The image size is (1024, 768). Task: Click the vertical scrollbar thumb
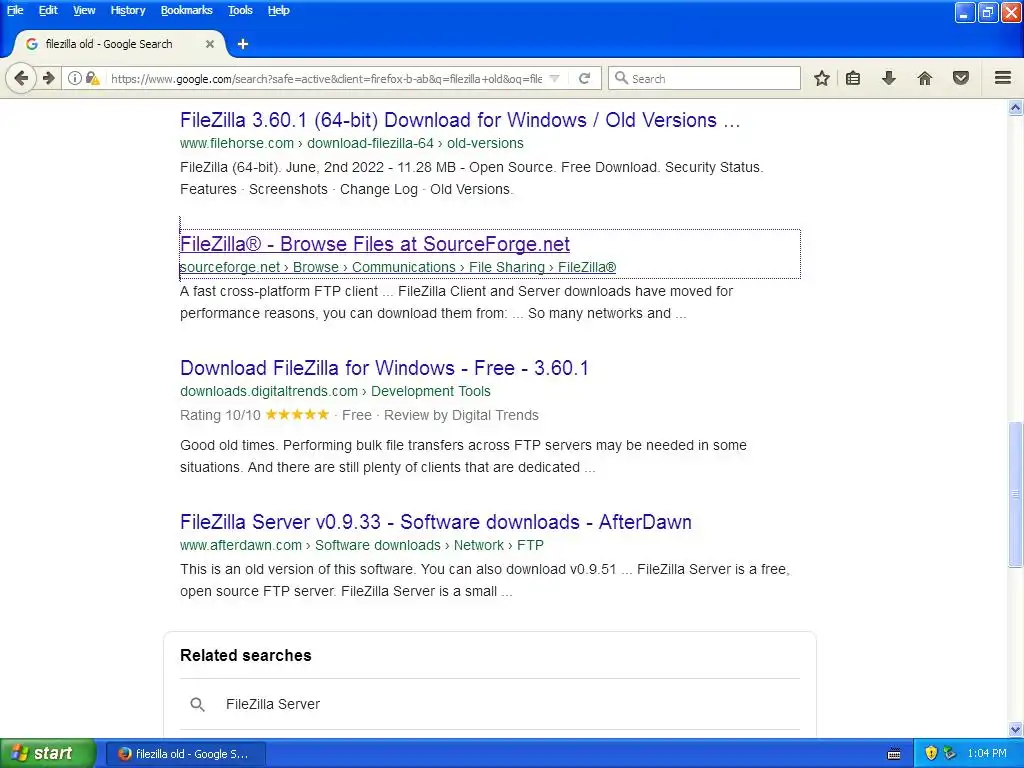pos(1016,494)
